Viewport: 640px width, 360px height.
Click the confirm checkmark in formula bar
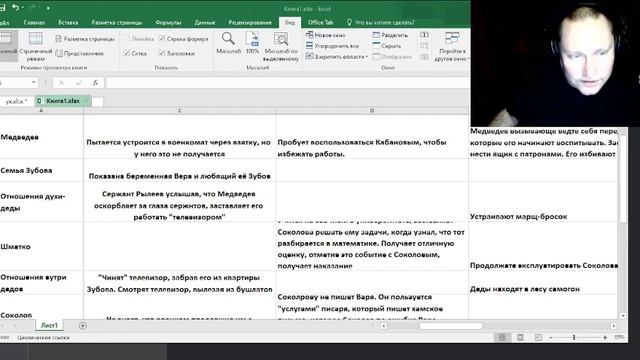pyautogui.click(x=78, y=83)
